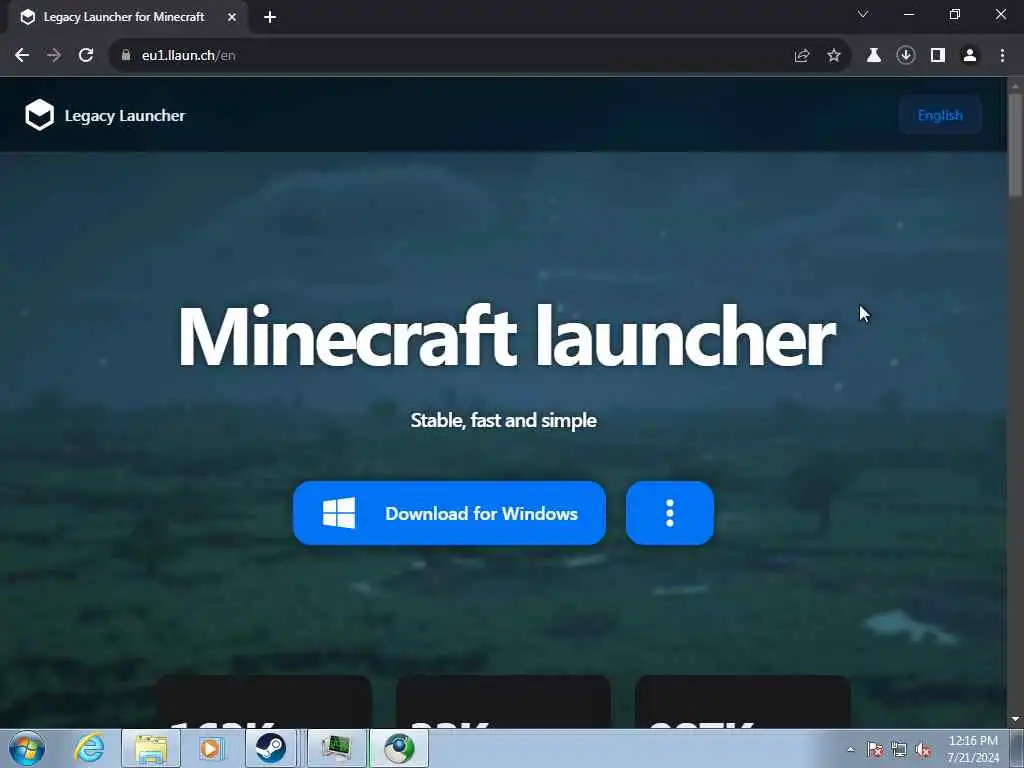Open Steam from the taskbar

(270, 748)
